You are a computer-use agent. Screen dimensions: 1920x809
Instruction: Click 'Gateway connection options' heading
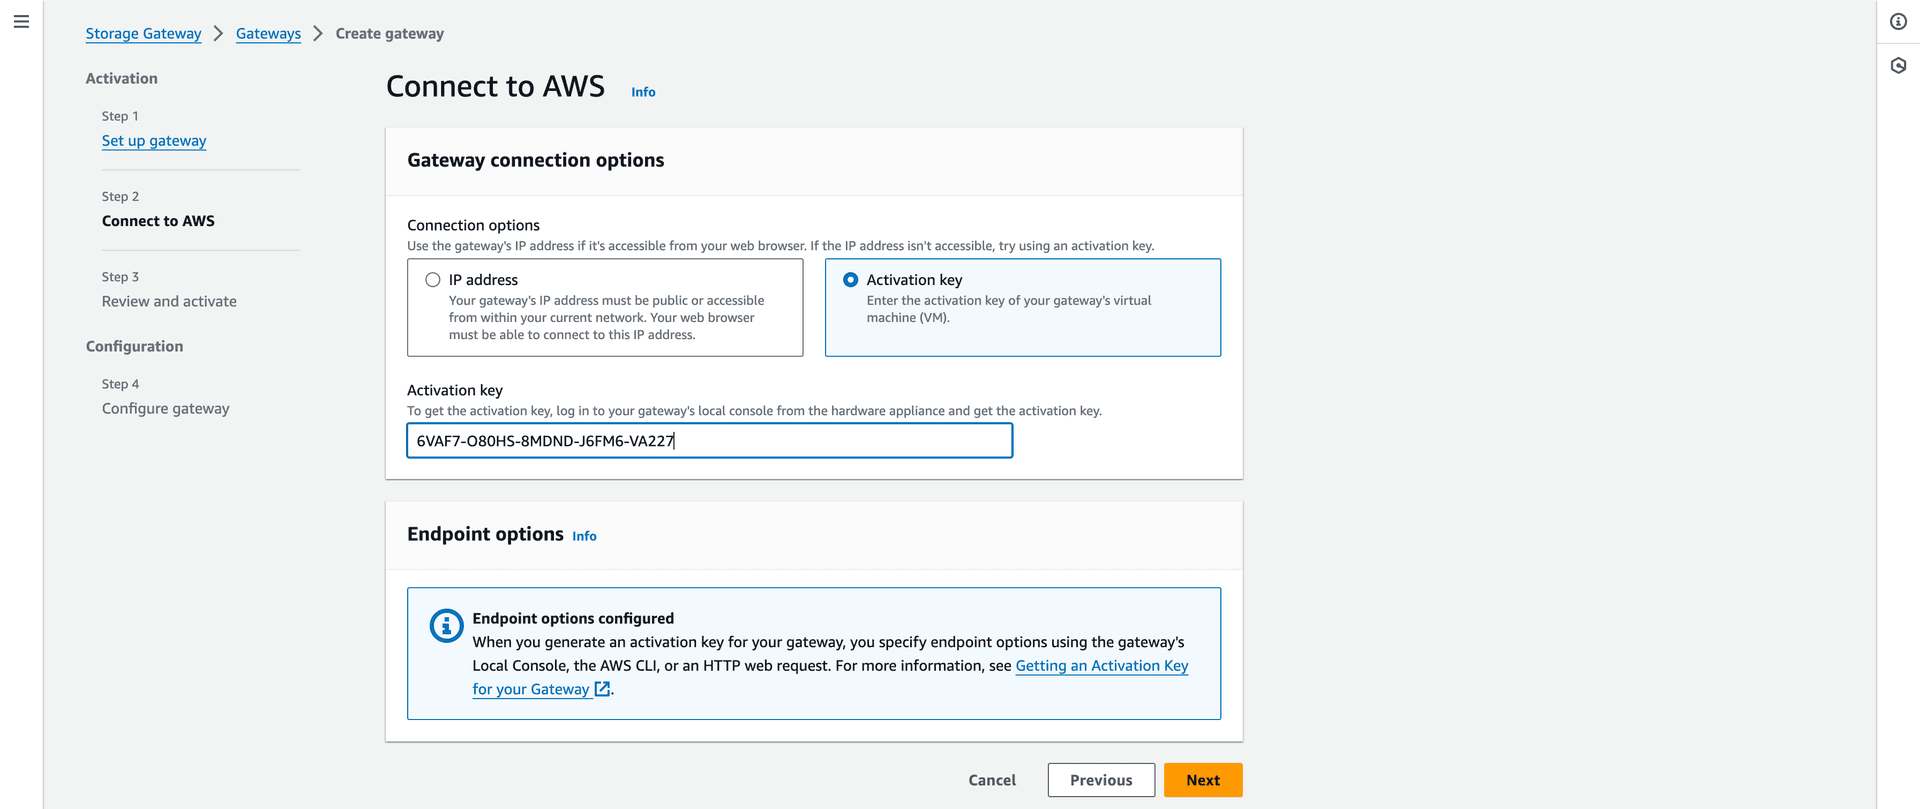(x=536, y=160)
